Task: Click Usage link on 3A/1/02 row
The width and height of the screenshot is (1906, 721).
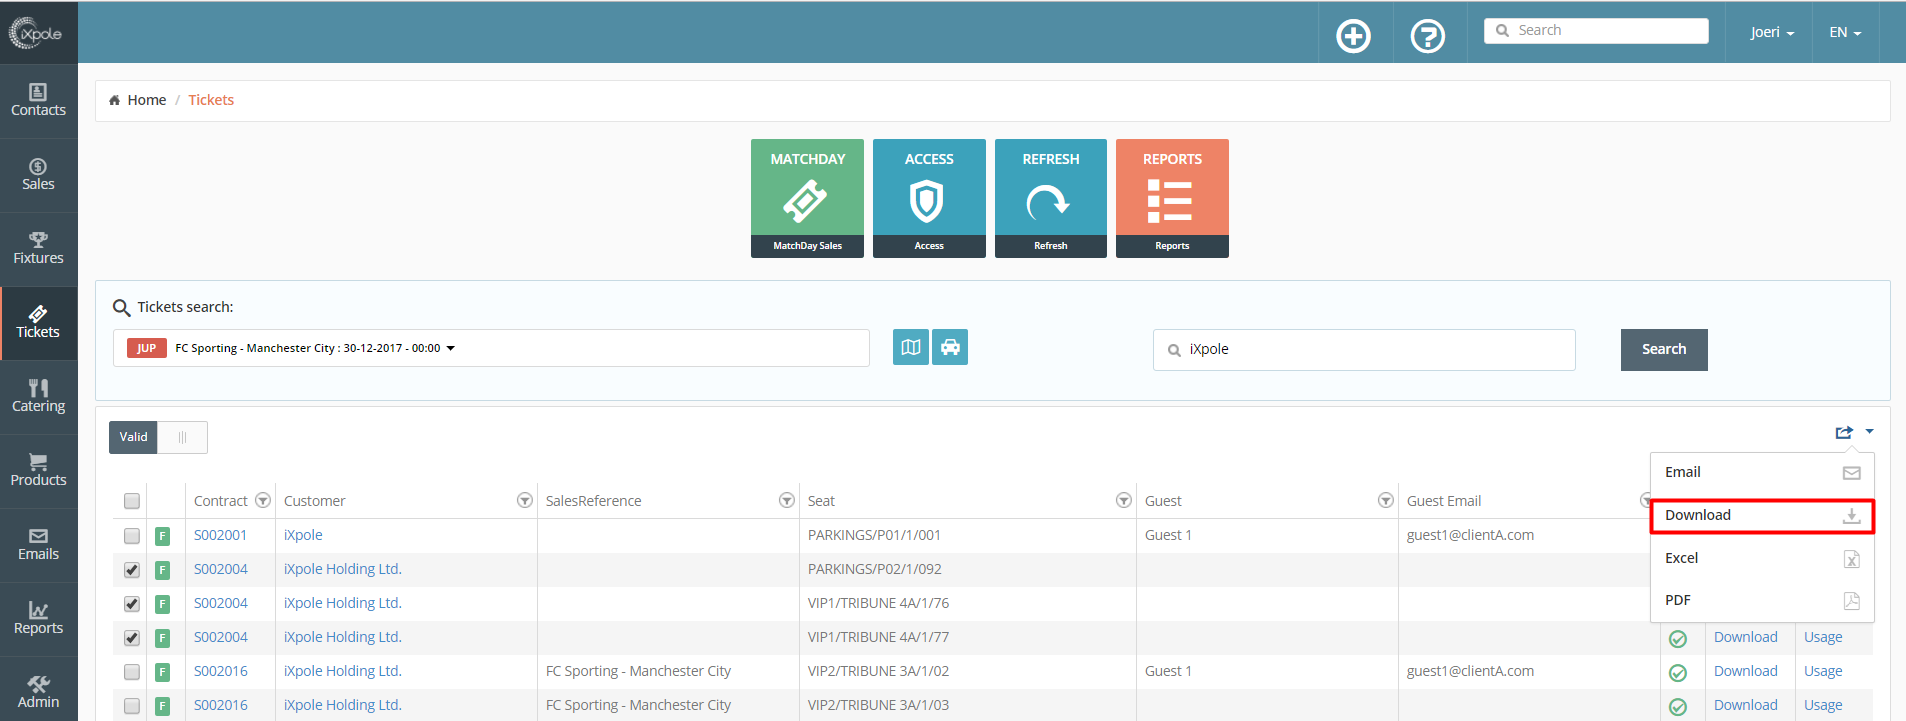Action: click(1823, 671)
